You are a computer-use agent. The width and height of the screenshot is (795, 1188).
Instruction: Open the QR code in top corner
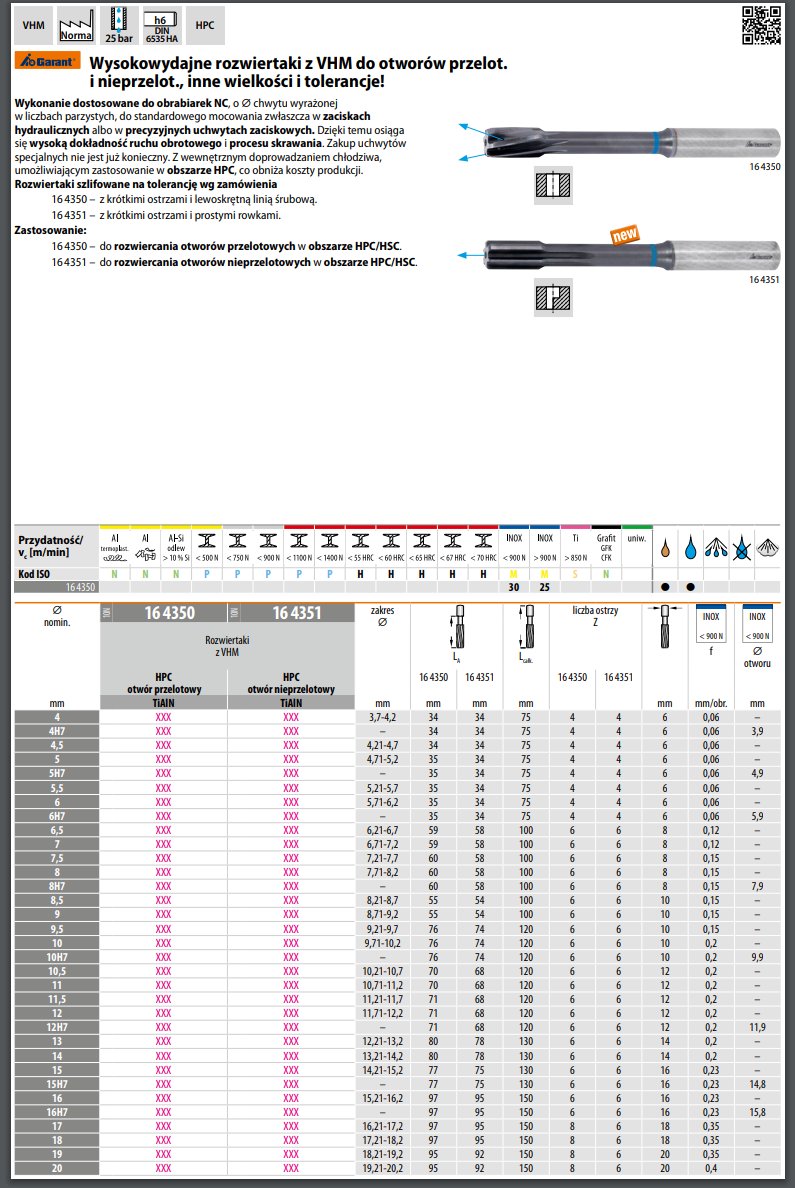tap(761, 25)
